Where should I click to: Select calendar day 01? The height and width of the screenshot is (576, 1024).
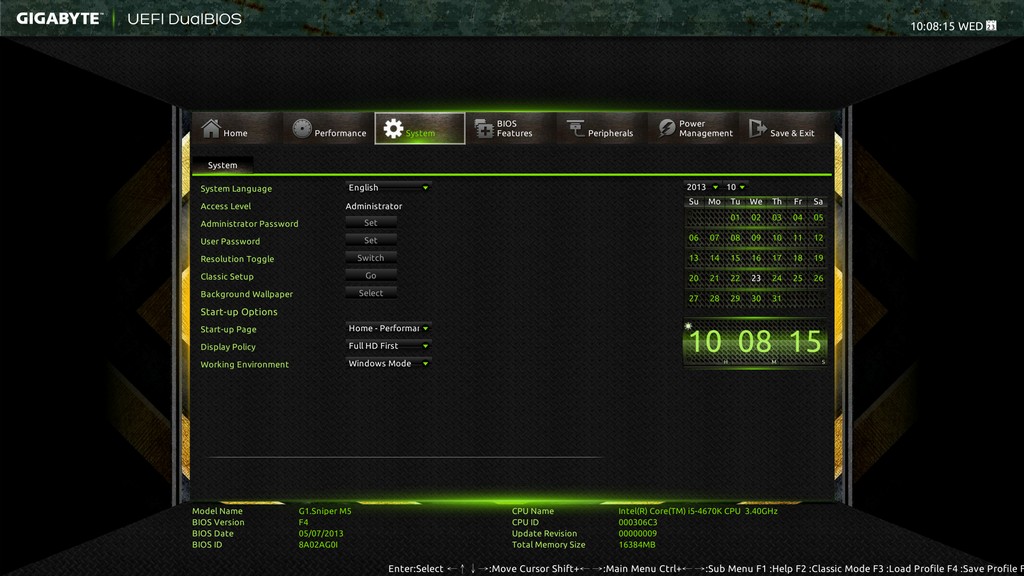click(x=735, y=217)
